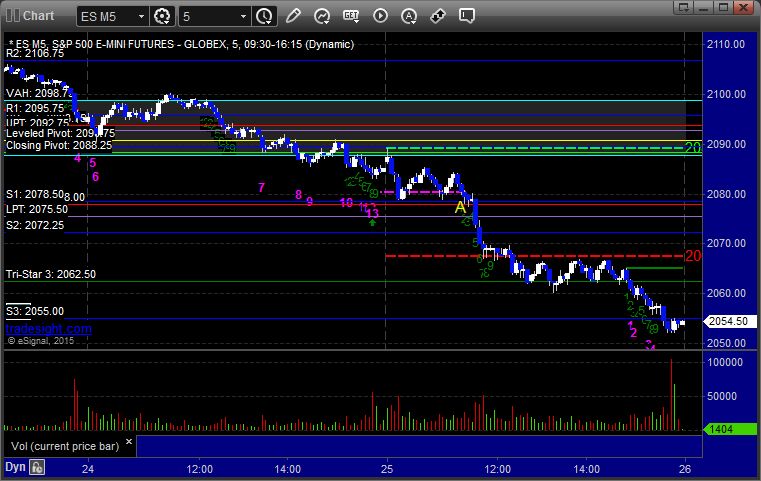Click the 50000 volume axis value
Viewport: 761px width, 481px height.
[722, 396]
